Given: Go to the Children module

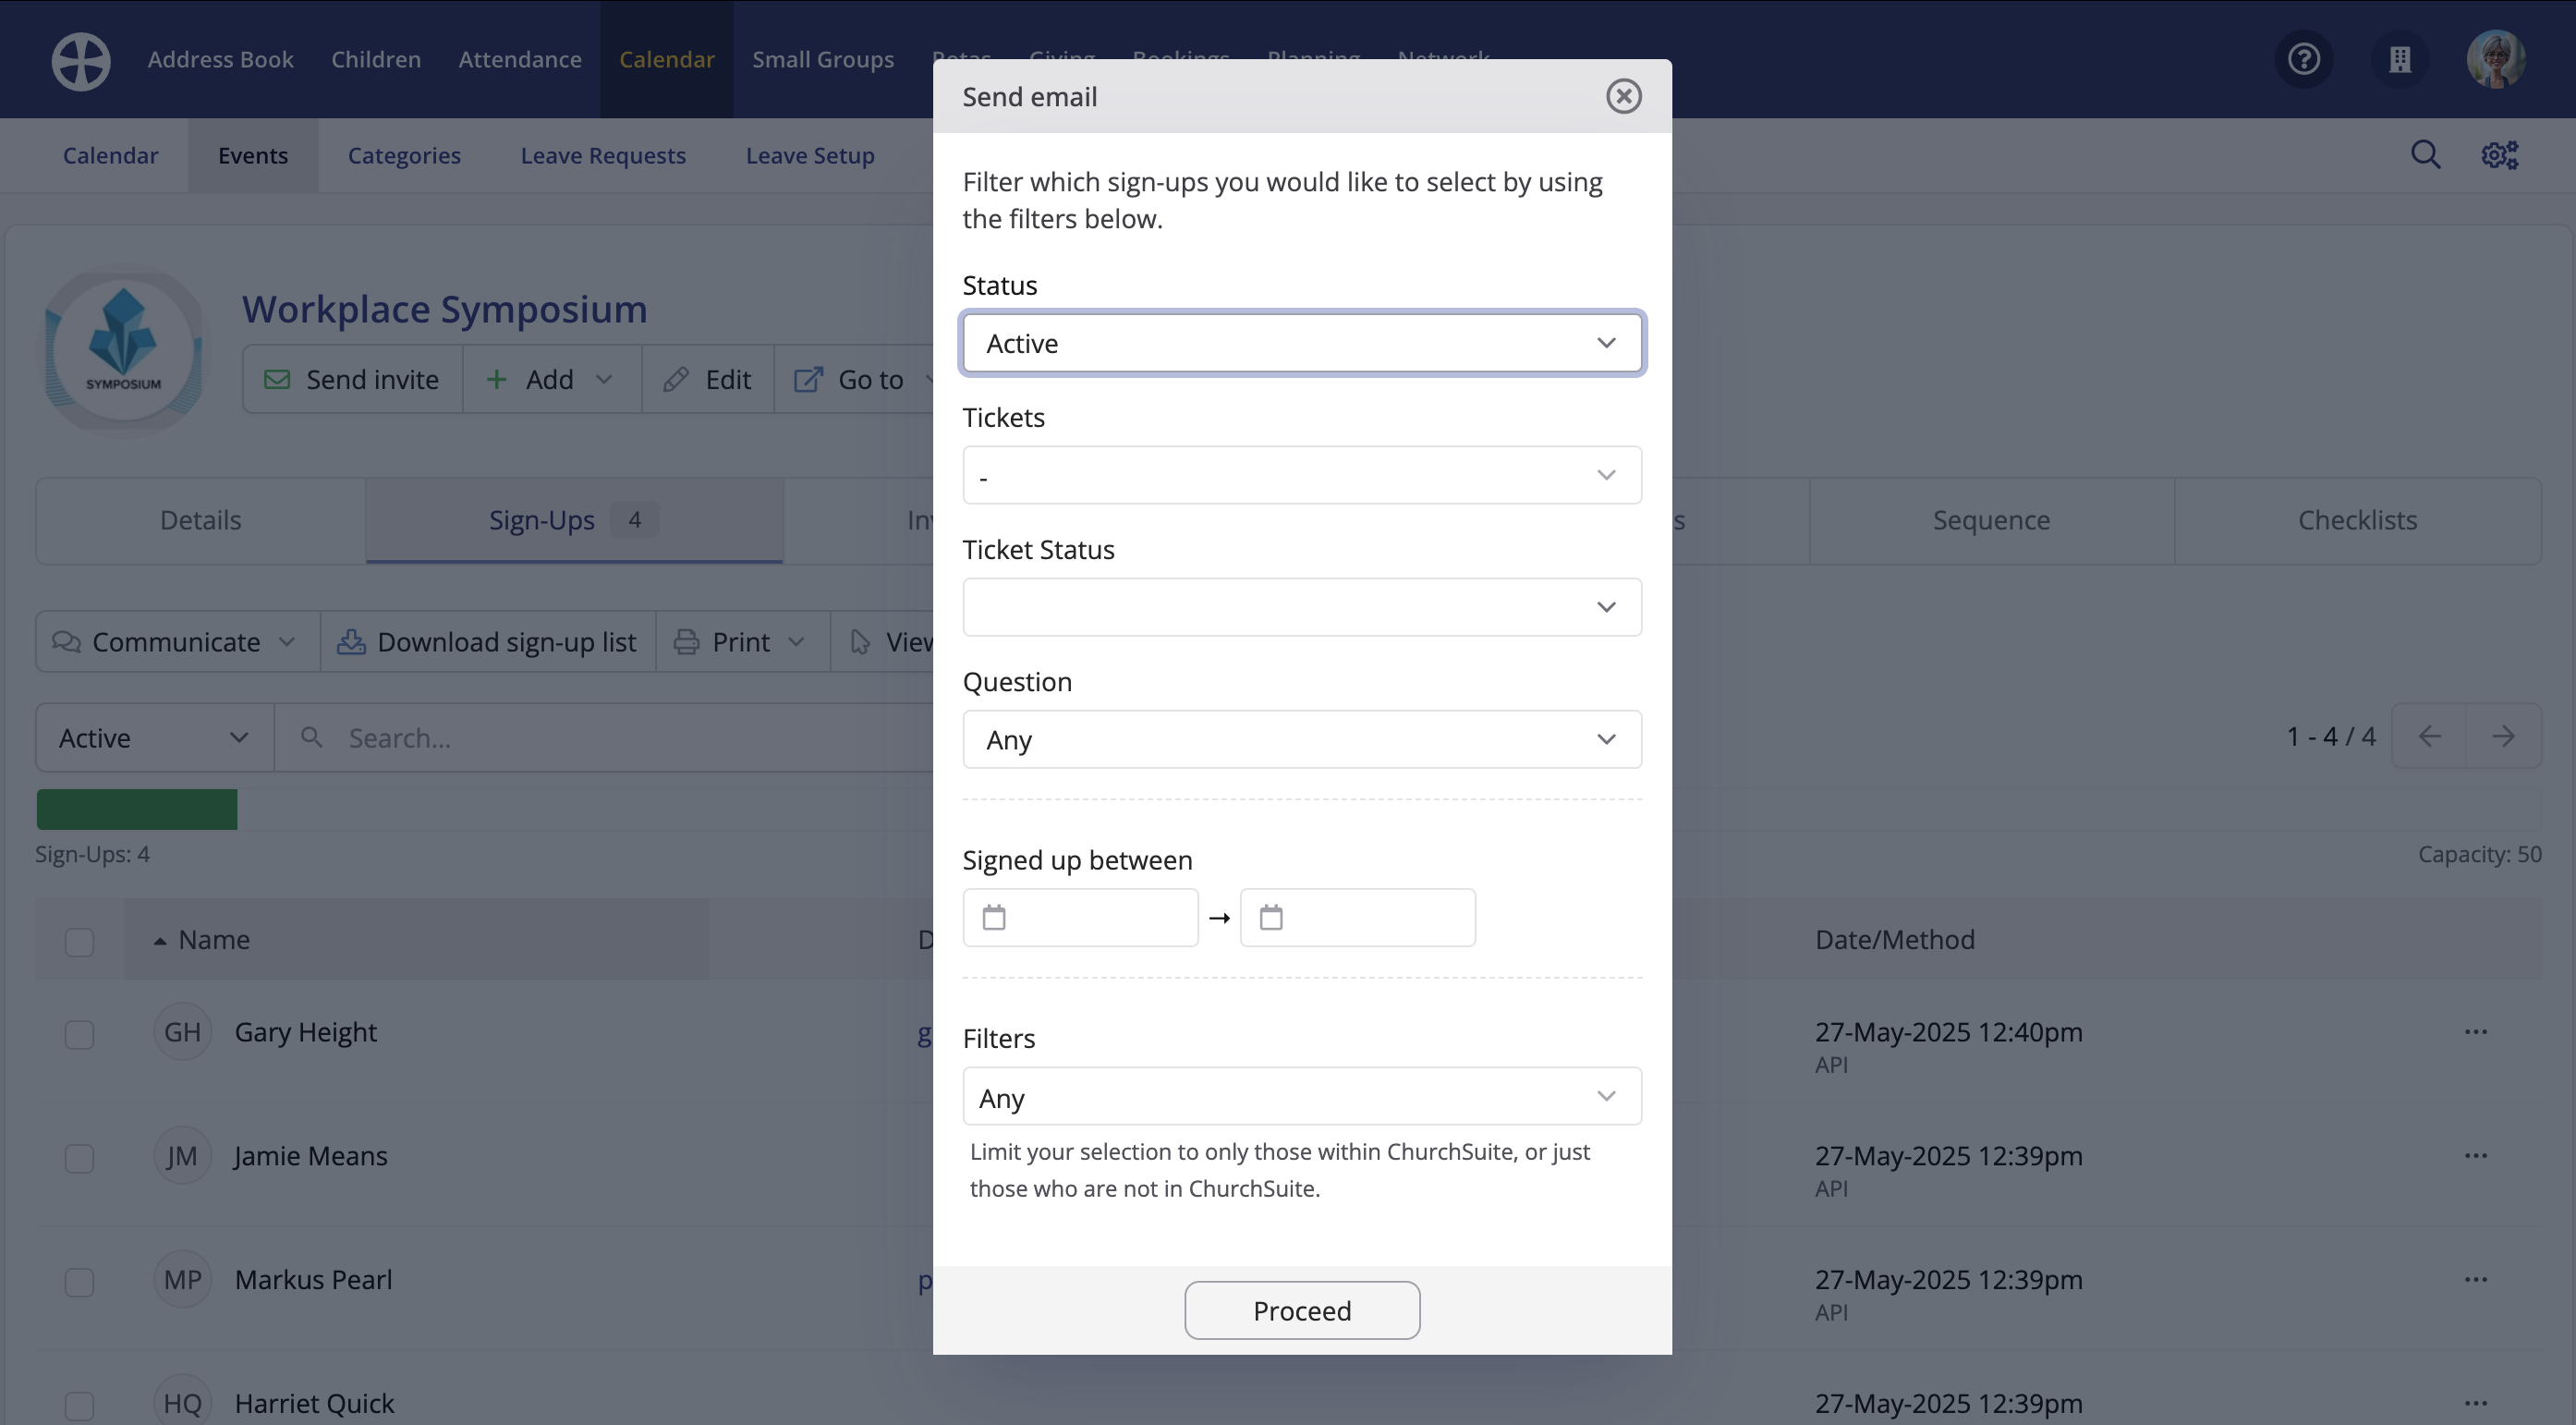Looking at the screenshot, I should point(376,60).
